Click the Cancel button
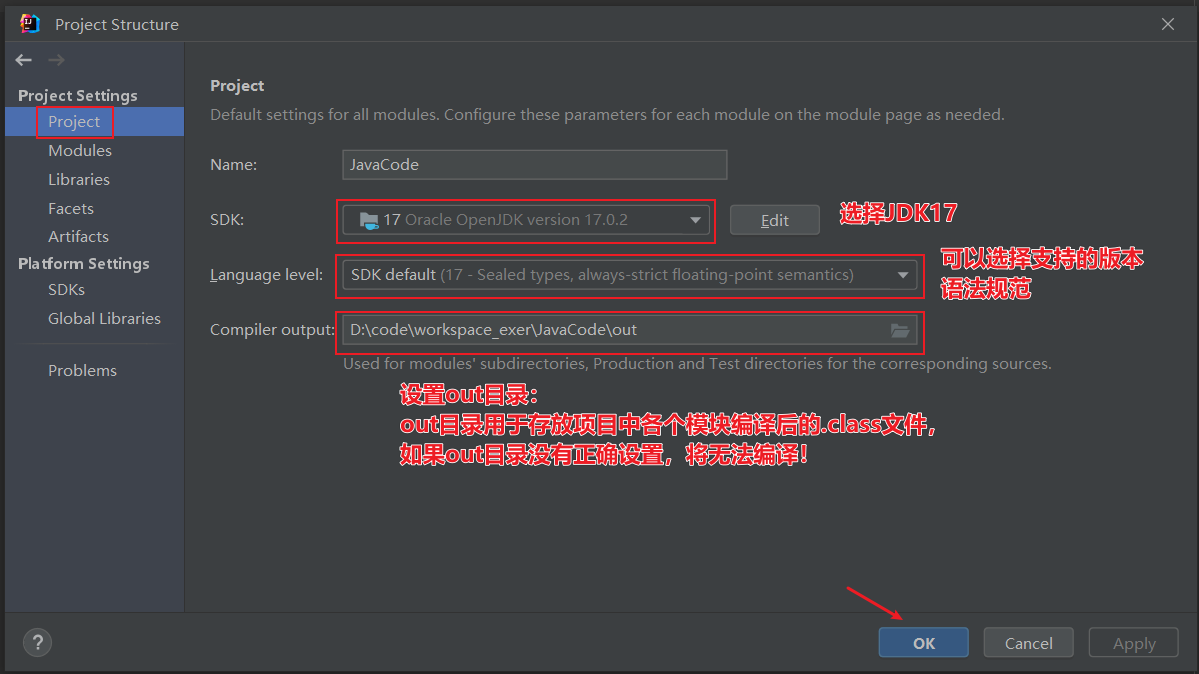Image resolution: width=1199 pixels, height=674 pixels. click(1028, 643)
